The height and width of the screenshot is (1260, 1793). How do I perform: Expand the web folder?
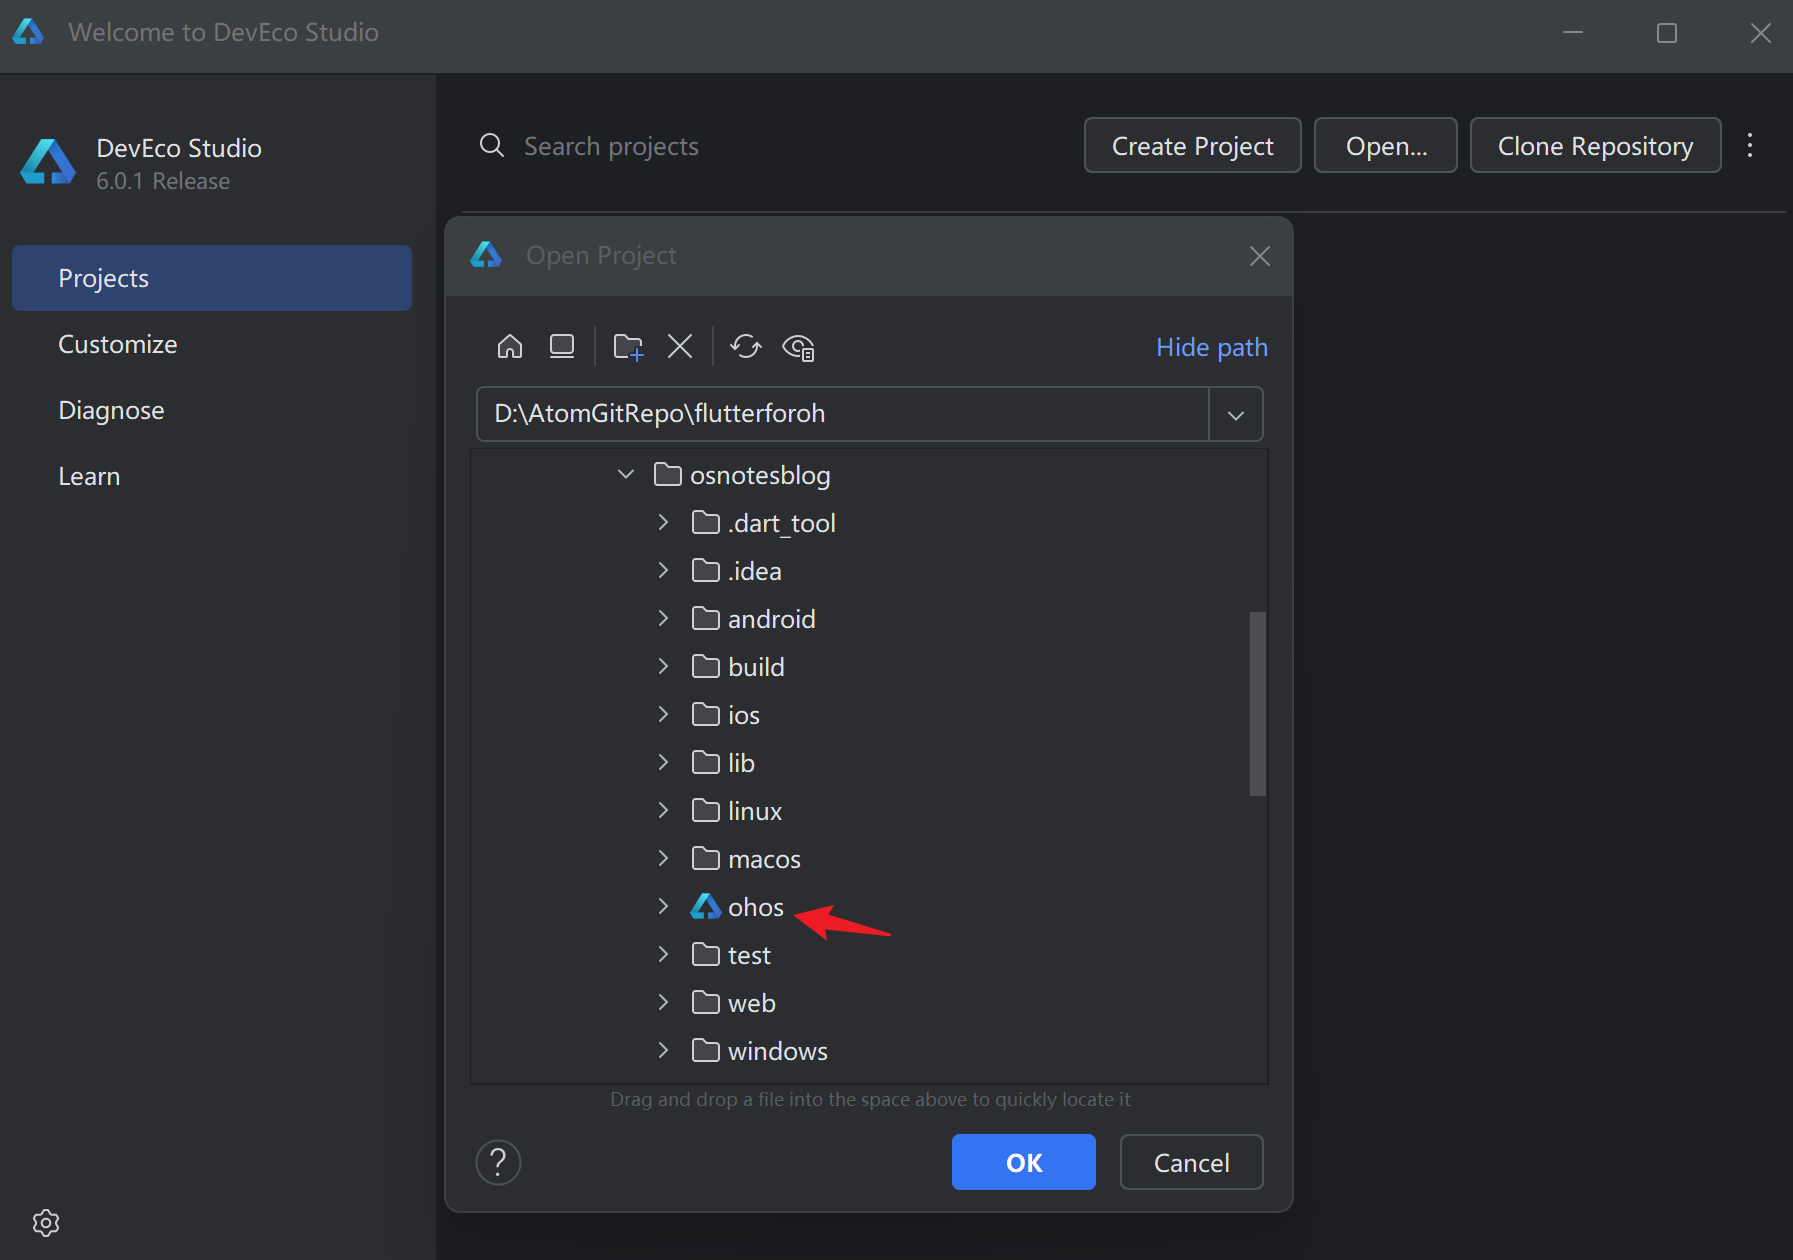(x=663, y=1002)
